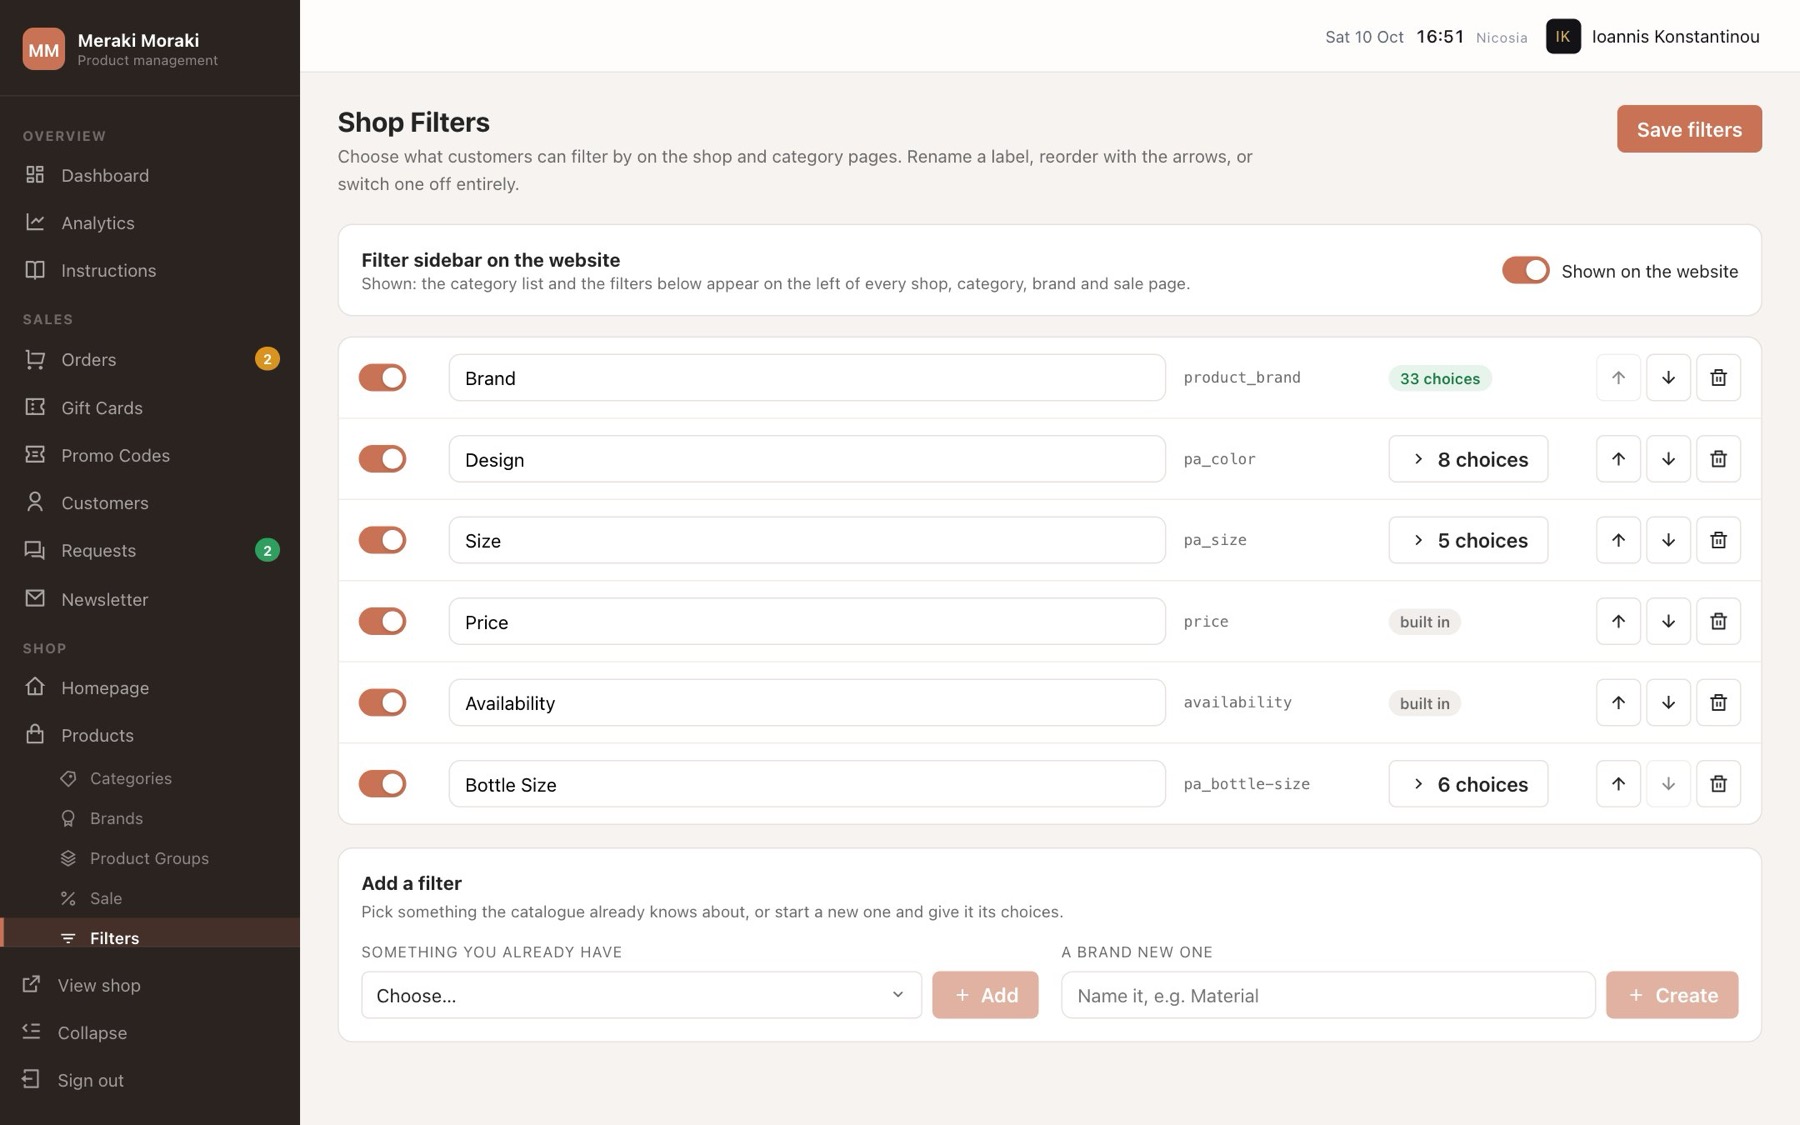Move the Price filter up
Viewport: 1800px width, 1125px height.
1618,621
